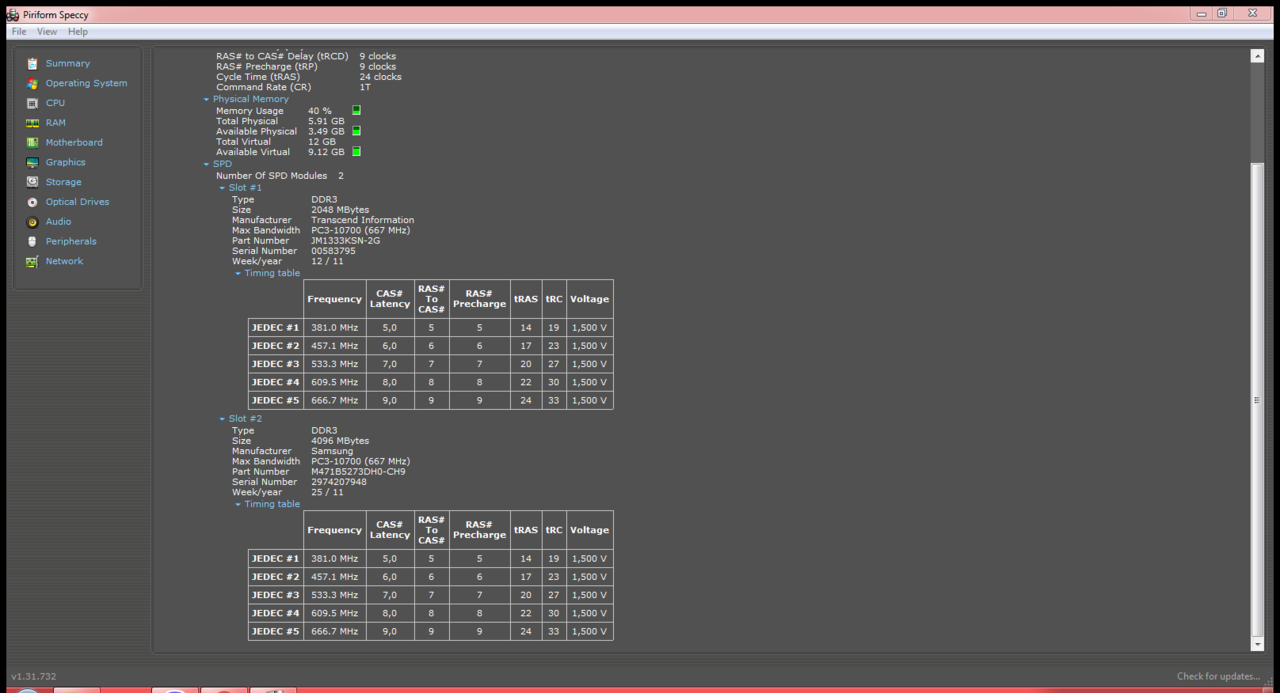Open the Network sidebar icon
1280x693 pixels.
[x=32, y=261]
